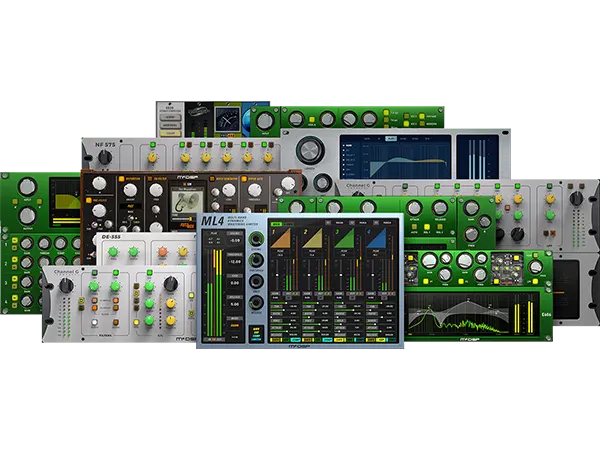Turn first green knob on DE-555

click(113, 251)
